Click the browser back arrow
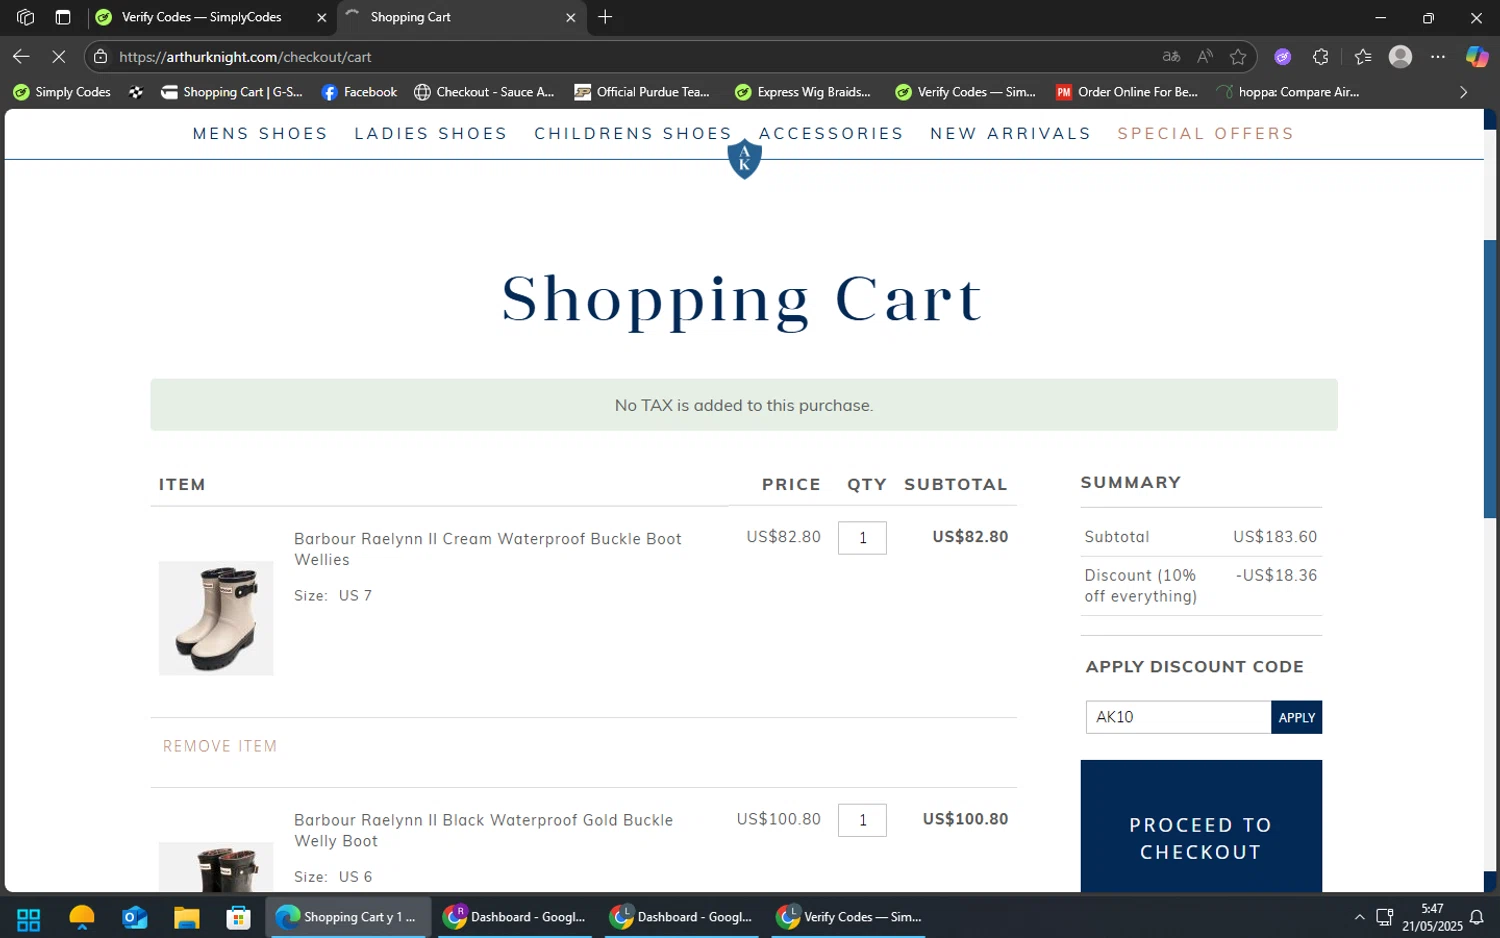1500x938 pixels. 21,57
